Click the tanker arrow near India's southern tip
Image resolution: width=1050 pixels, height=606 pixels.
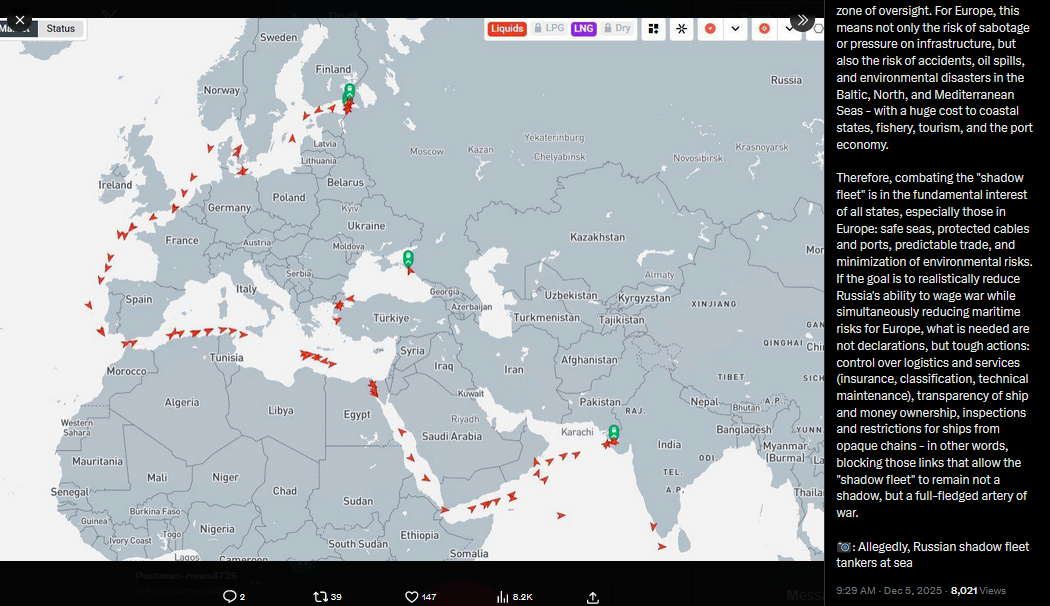[653, 527]
